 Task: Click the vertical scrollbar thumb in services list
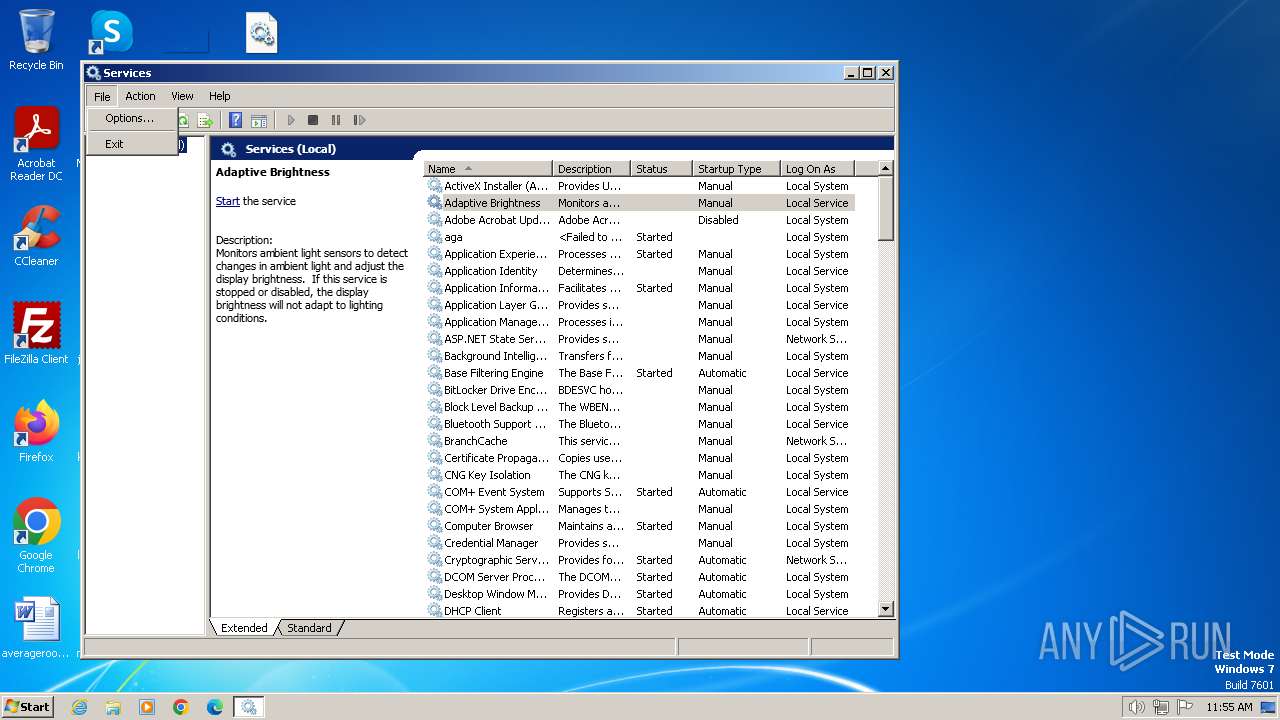885,209
